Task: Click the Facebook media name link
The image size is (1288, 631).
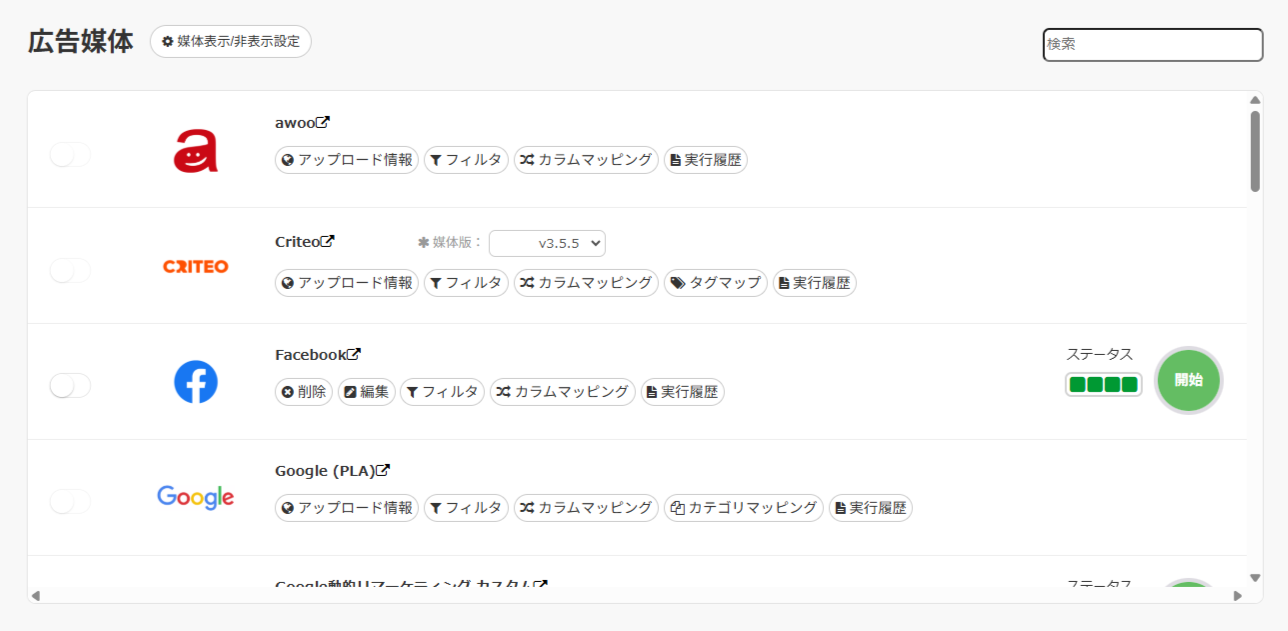Action: coord(311,355)
